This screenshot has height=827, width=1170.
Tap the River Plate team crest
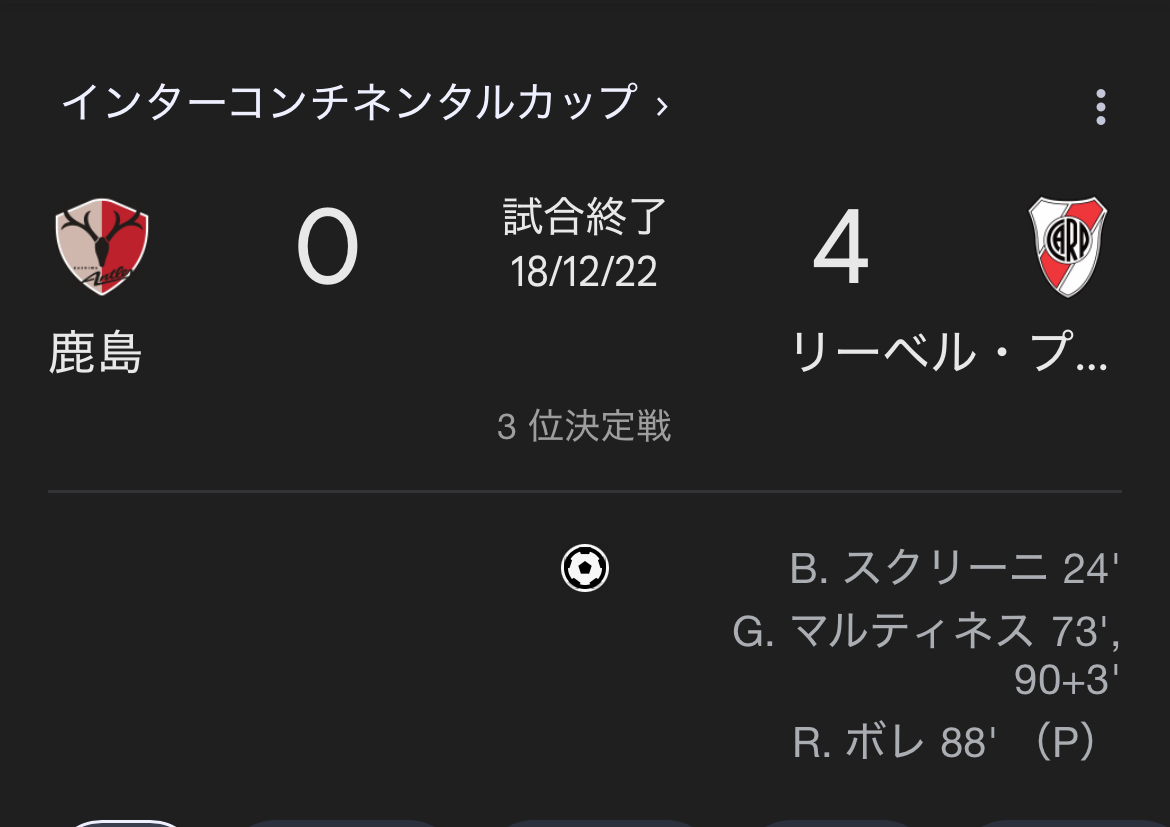tap(1067, 246)
